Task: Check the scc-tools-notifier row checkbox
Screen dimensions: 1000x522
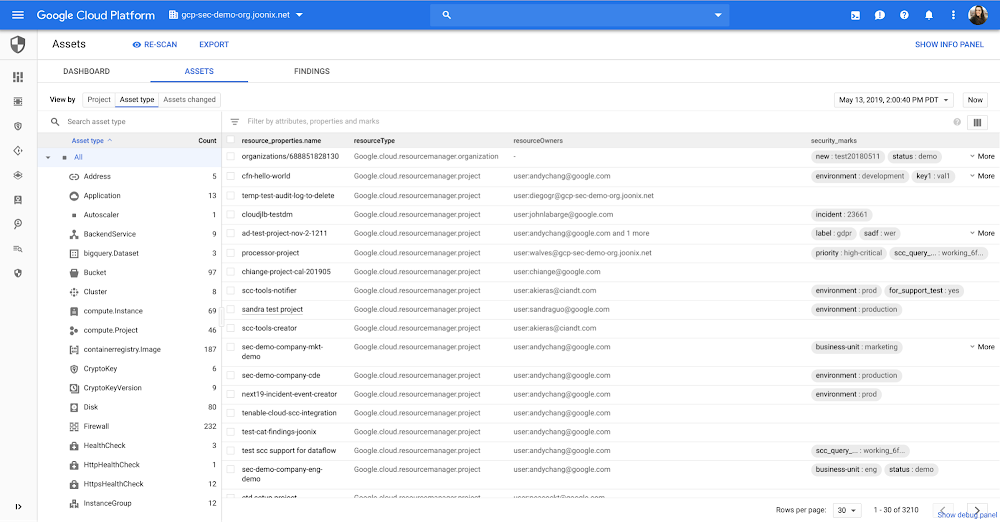Action: pyautogui.click(x=231, y=290)
